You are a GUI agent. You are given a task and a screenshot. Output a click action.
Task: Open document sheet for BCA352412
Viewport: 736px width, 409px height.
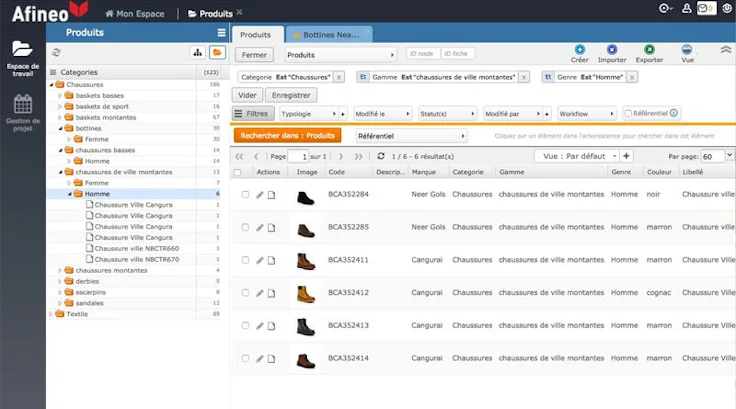pos(271,293)
